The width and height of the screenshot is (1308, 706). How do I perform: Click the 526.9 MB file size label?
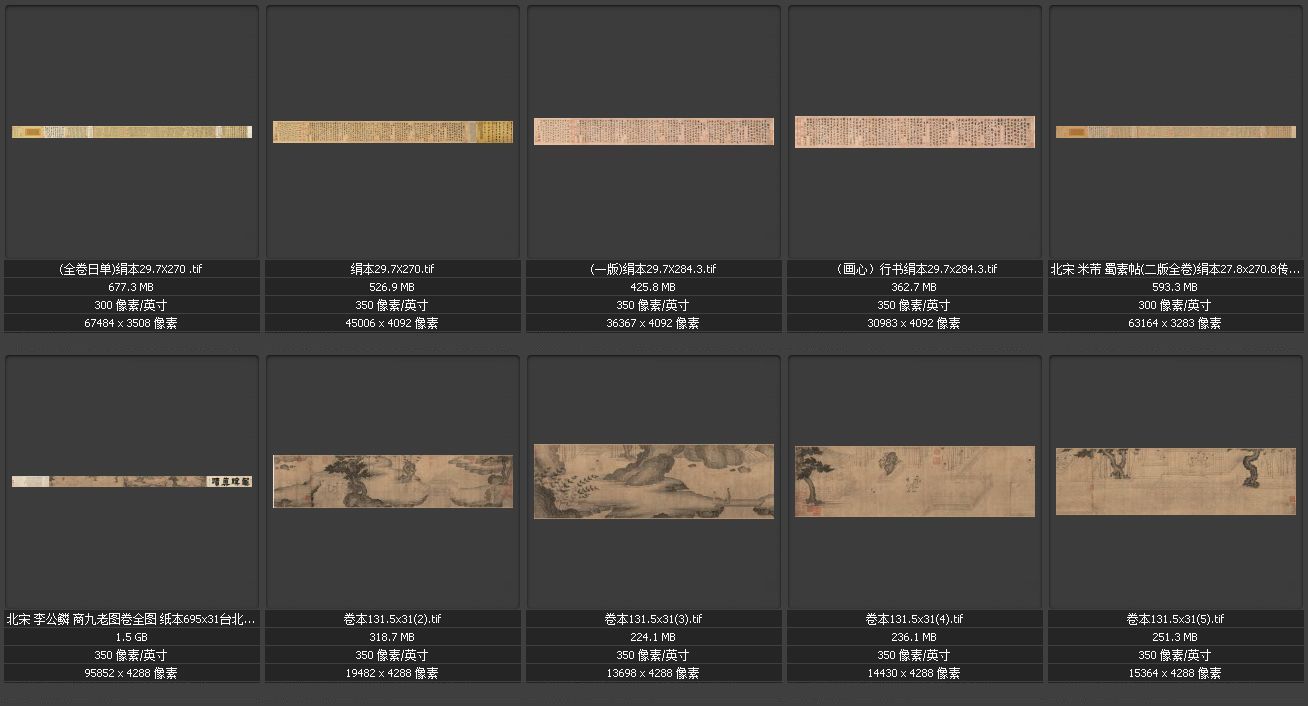click(x=393, y=287)
